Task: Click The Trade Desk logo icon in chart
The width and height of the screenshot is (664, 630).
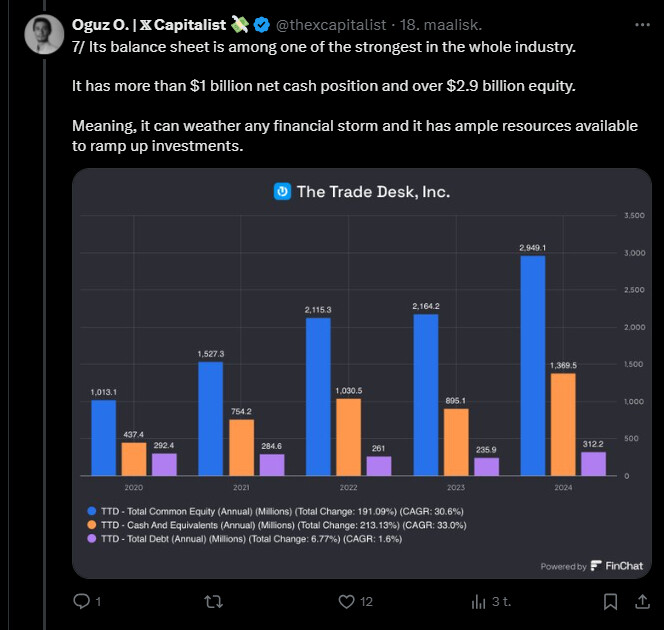Action: pos(282,191)
